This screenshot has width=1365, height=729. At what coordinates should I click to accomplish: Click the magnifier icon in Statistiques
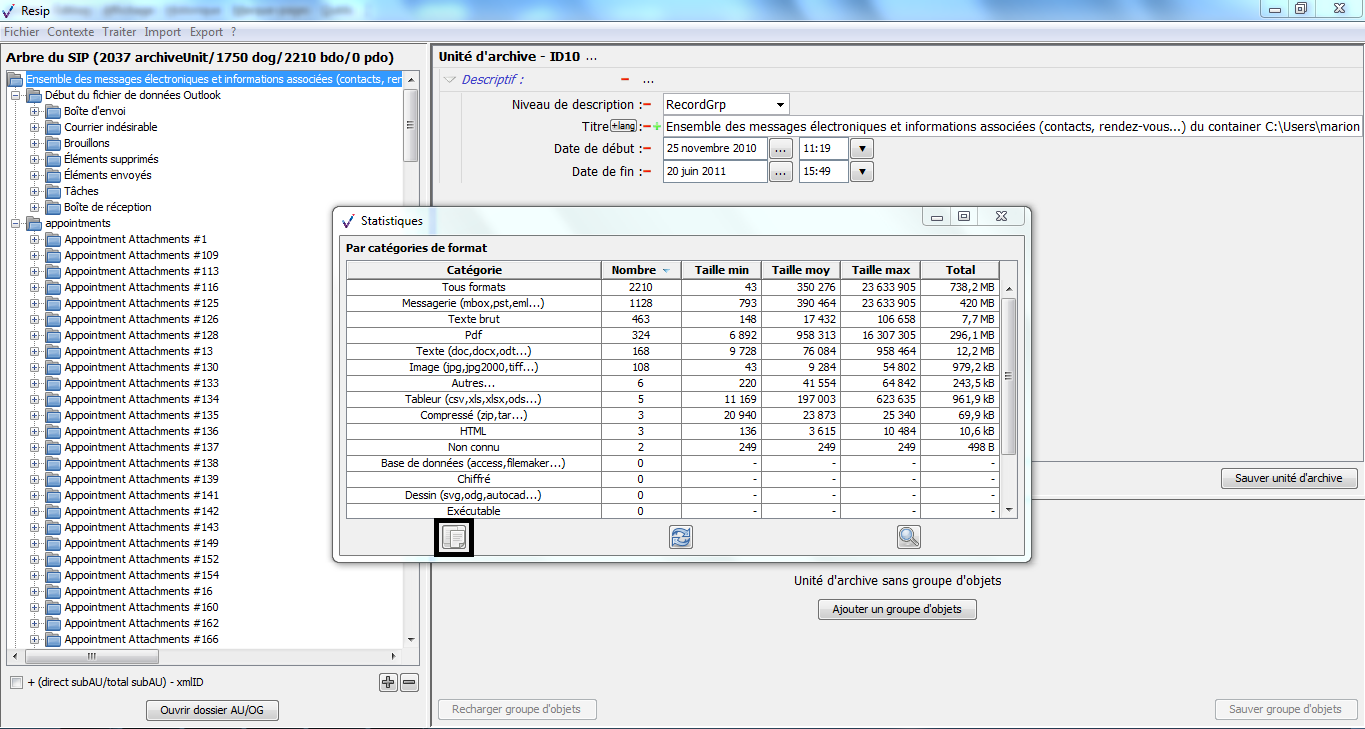click(x=908, y=537)
